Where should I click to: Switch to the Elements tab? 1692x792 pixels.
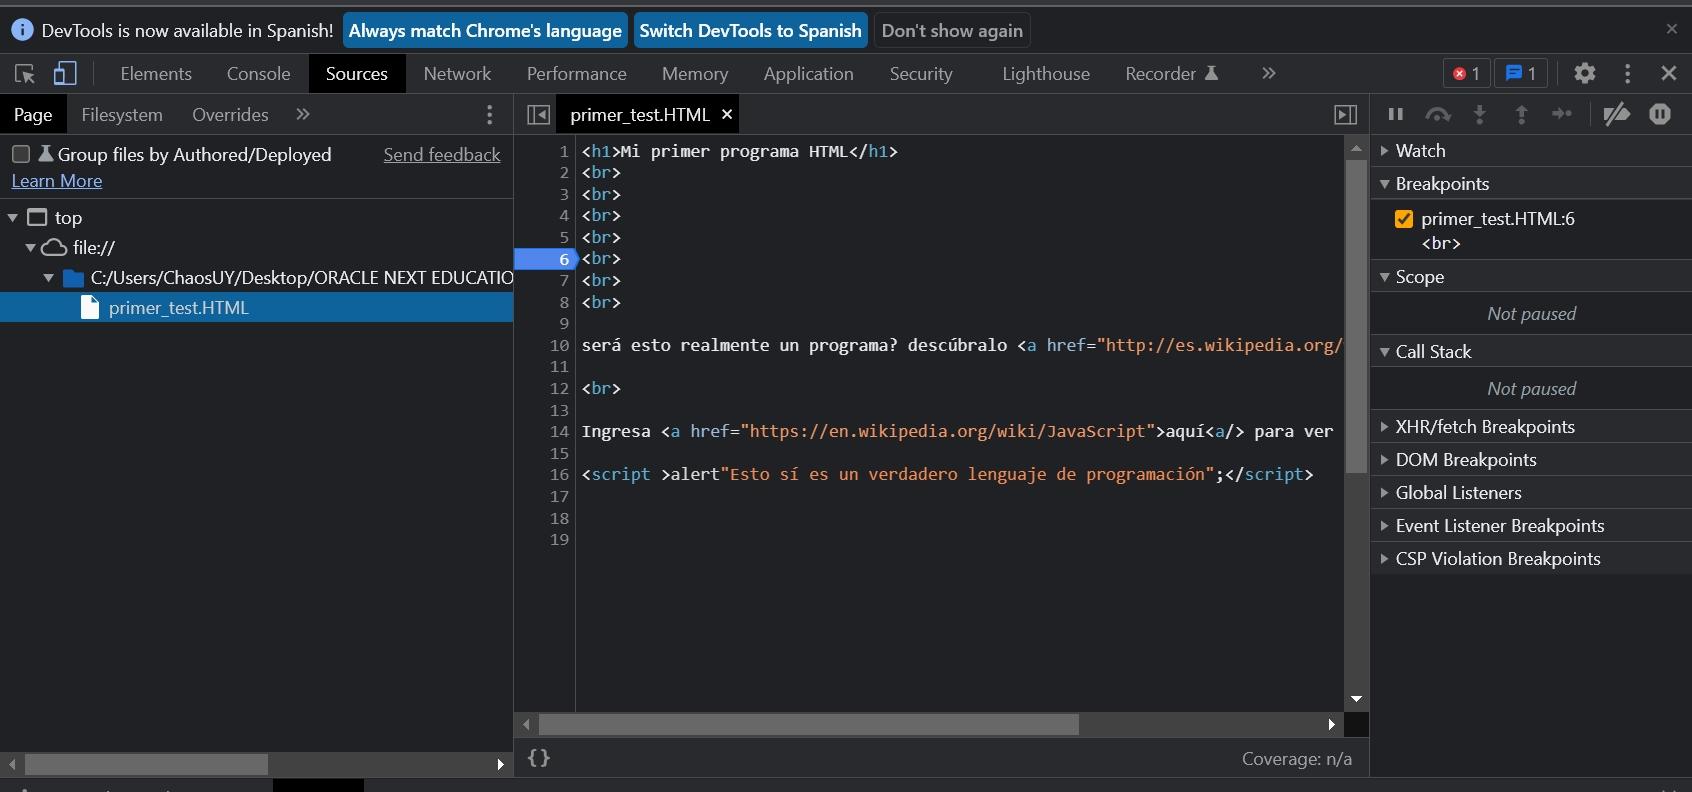156,73
